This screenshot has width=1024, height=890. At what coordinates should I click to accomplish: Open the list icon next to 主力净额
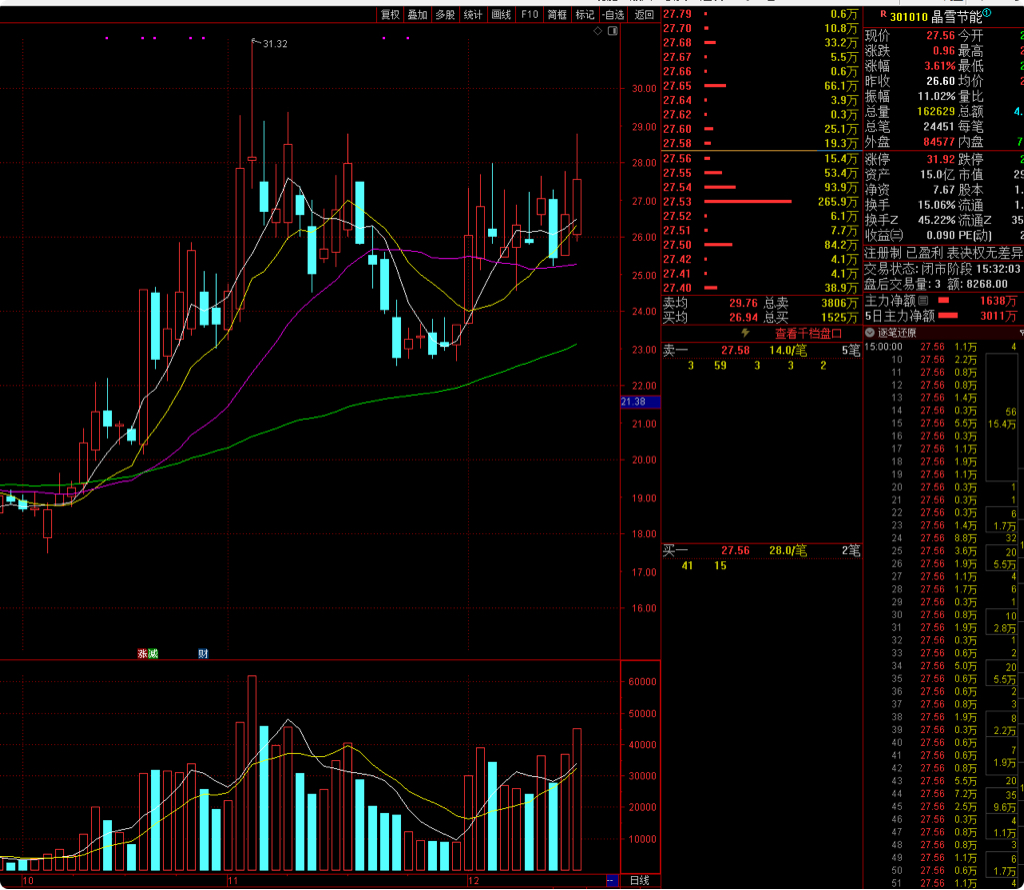923,300
